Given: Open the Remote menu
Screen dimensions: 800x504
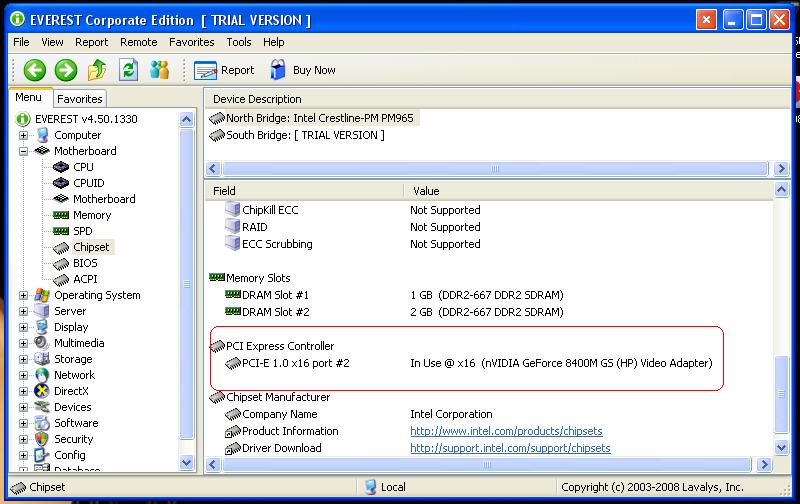Looking at the screenshot, I should tap(138, 42).
